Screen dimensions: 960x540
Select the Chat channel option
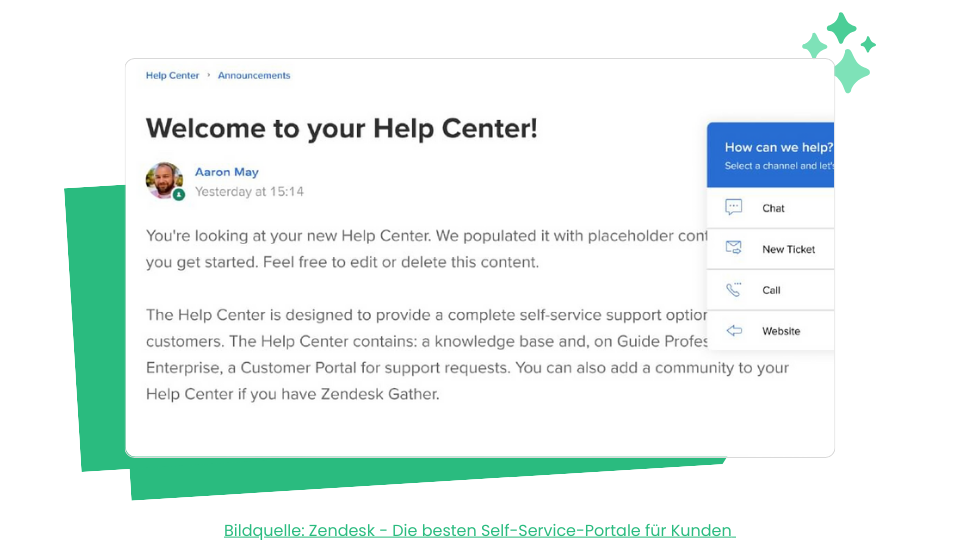pos(770,208)
